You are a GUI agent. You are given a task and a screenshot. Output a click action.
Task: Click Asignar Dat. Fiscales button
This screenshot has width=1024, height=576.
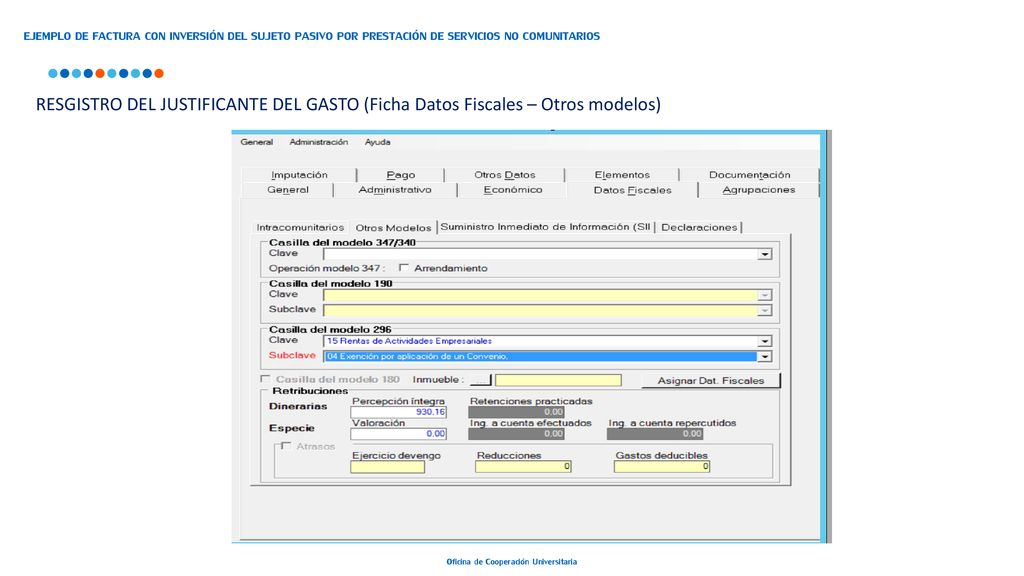711,381
